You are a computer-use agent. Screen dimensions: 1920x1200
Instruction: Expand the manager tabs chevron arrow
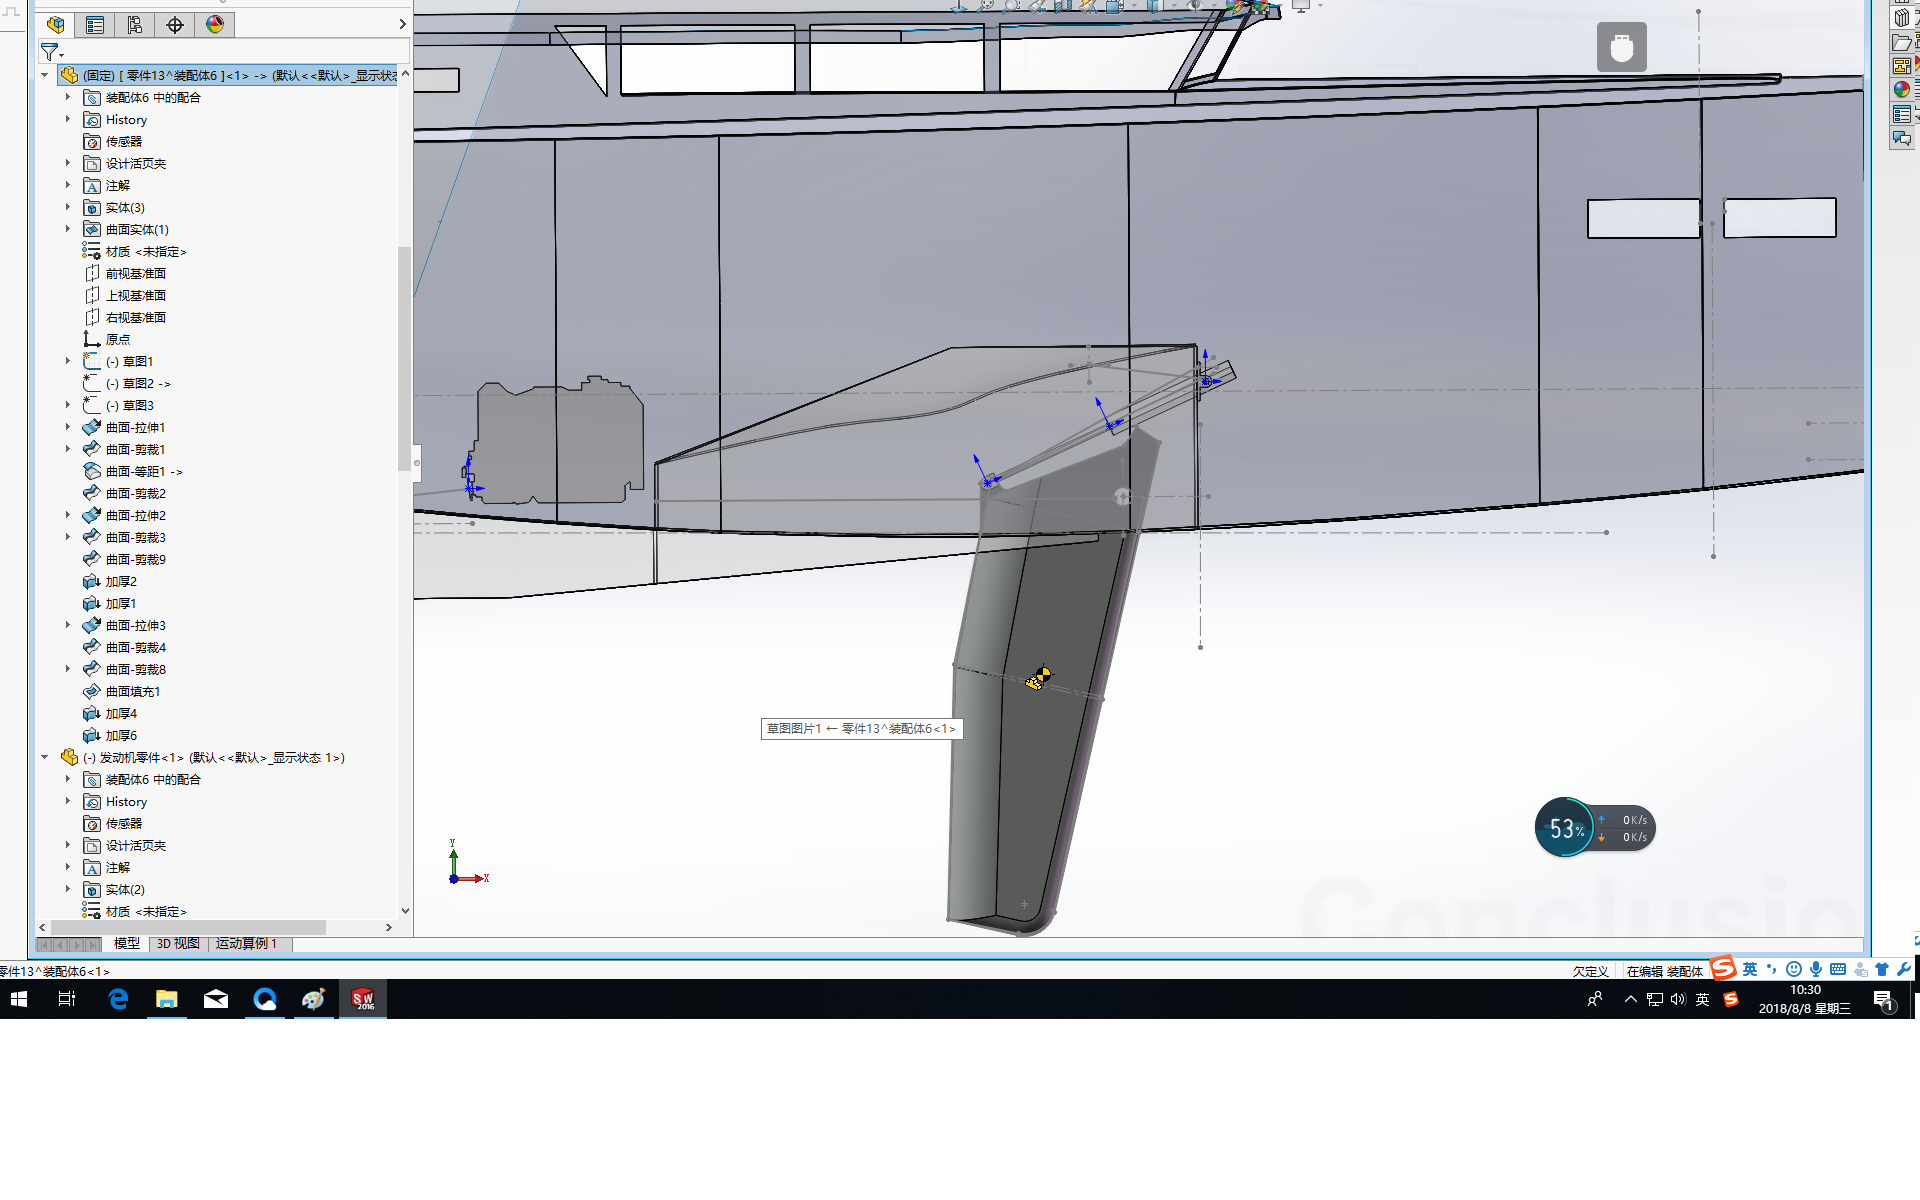pos(403,25)
